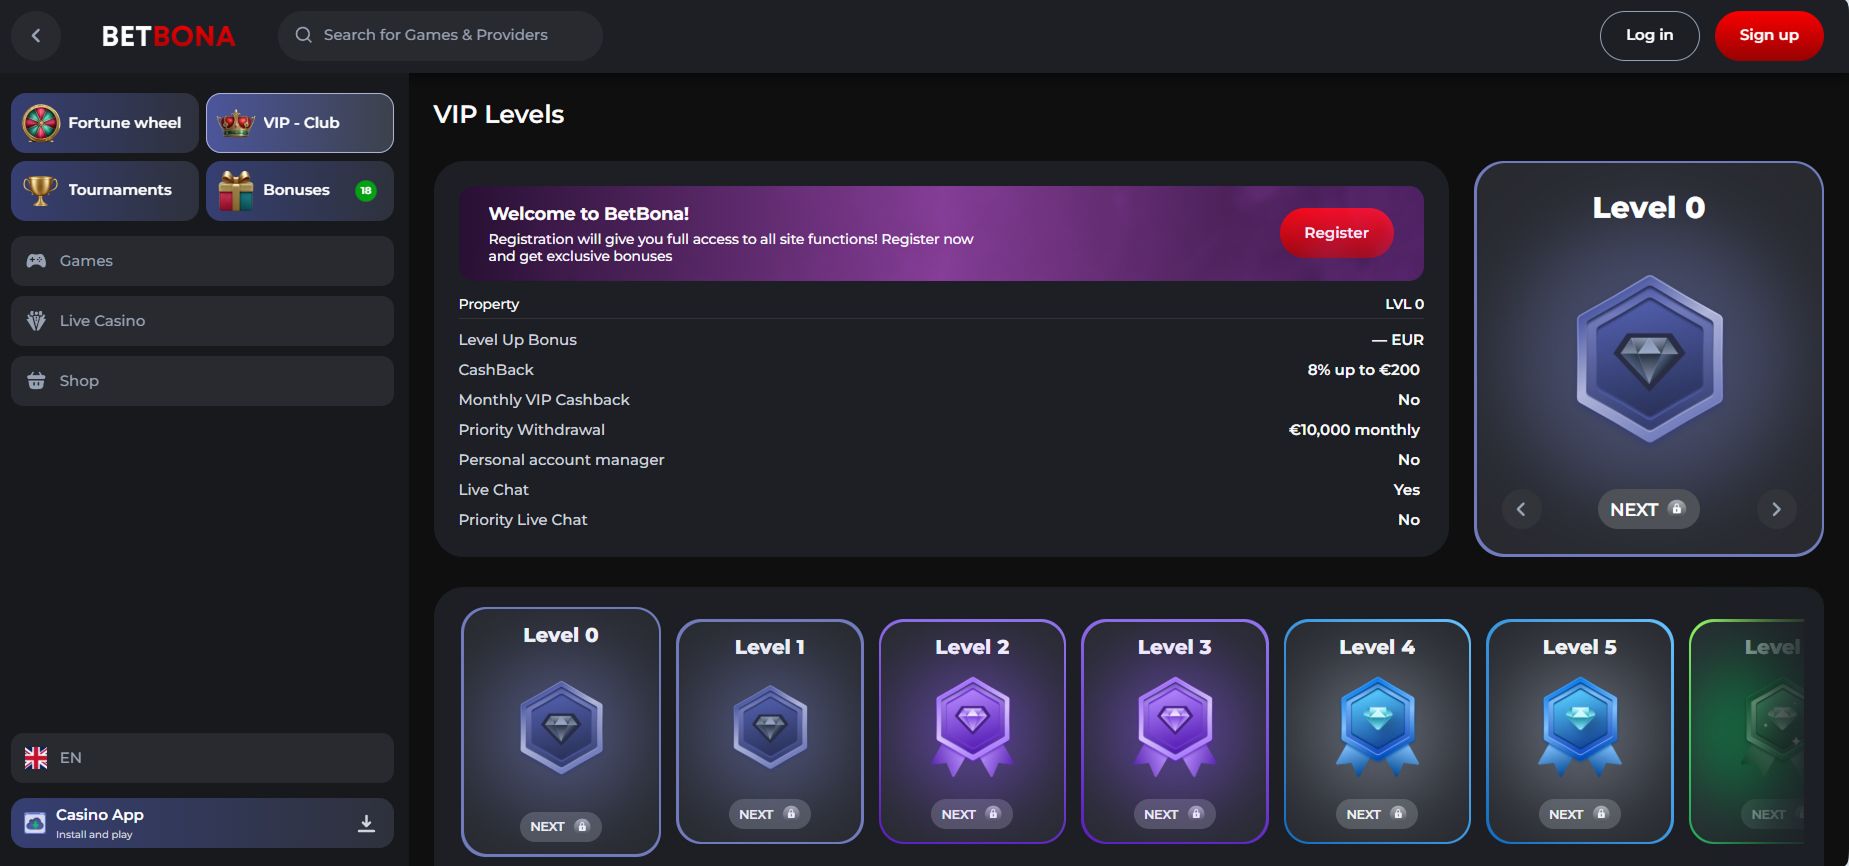Open the Fortune wheel icon tile

(41, 123)
